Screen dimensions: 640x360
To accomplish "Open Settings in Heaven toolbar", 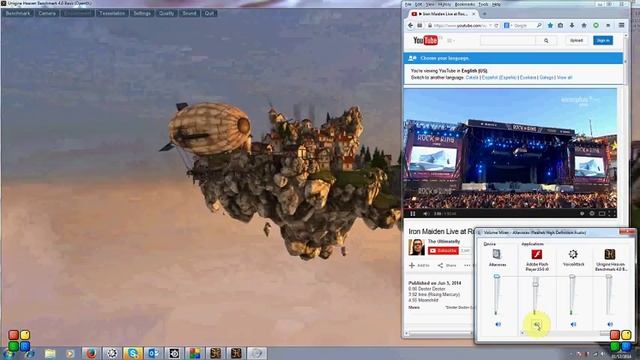I will 142,13.
